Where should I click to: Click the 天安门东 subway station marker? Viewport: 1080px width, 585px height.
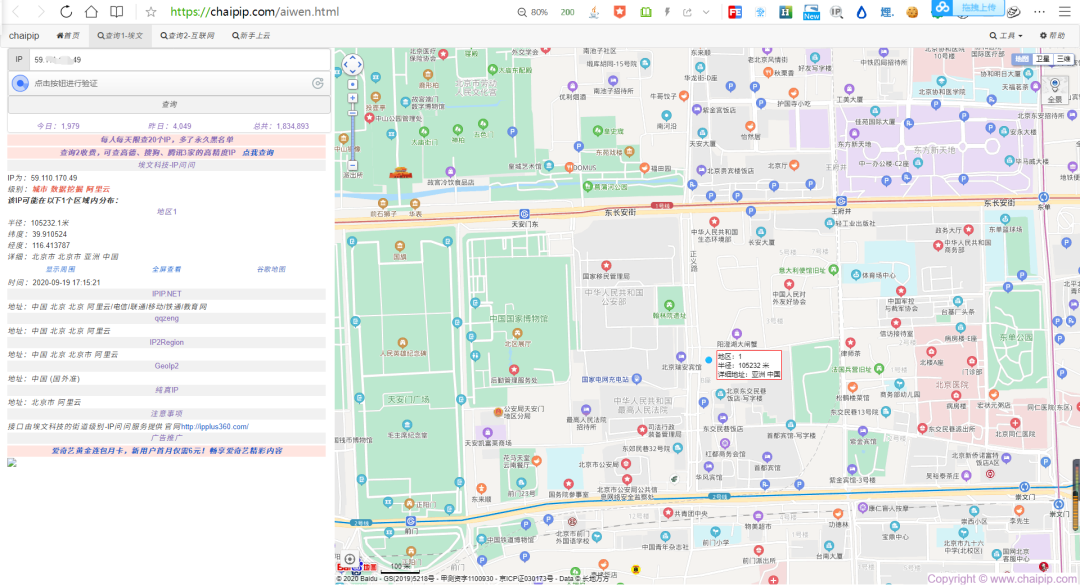524,214
